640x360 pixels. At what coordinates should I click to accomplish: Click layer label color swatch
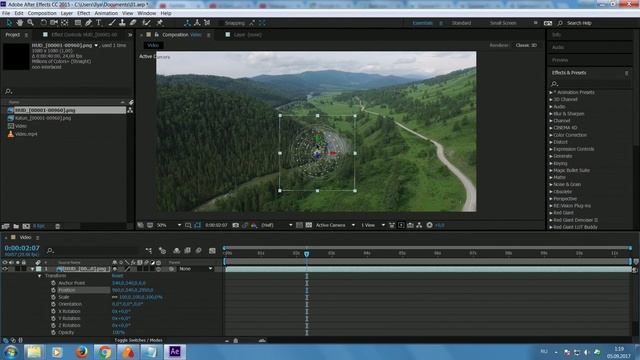click(x=39, y=269)
